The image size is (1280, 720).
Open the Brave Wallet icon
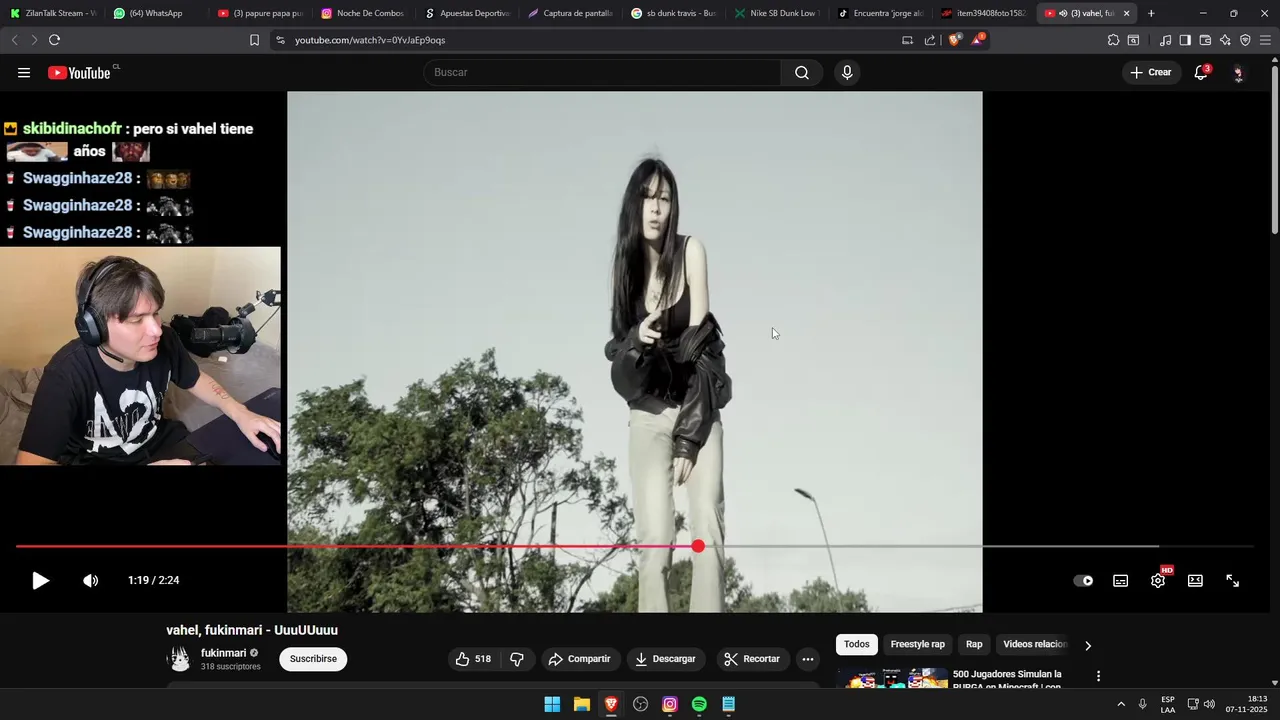click(x=1205, y=40)
